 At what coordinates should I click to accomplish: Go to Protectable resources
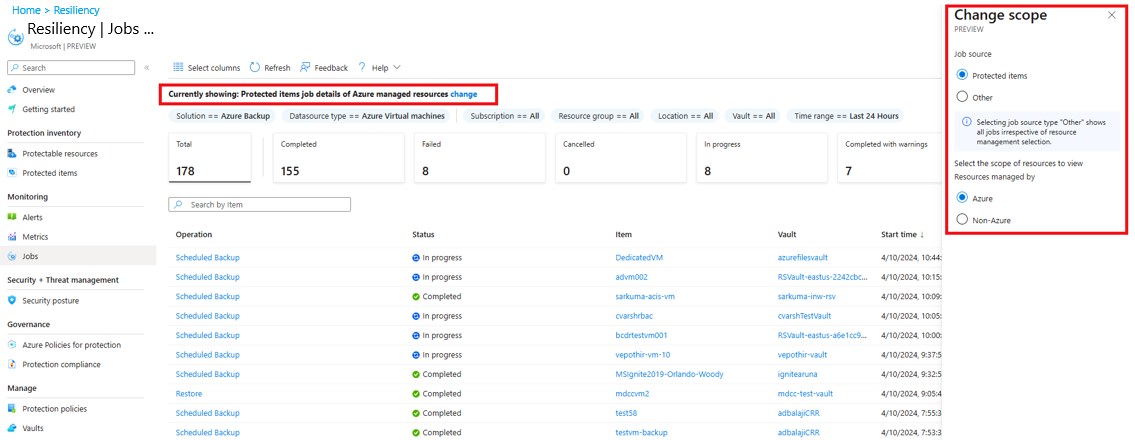click(59, 153)
